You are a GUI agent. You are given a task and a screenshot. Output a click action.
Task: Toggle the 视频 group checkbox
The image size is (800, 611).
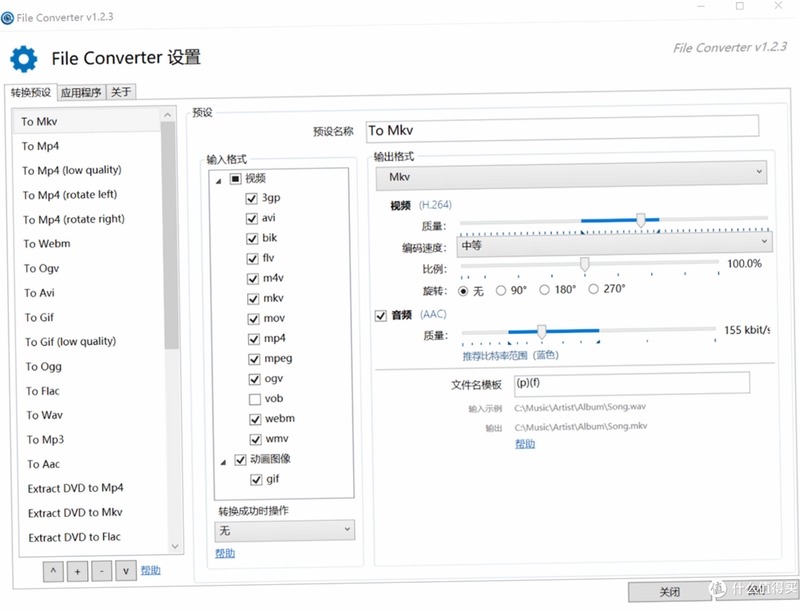pos(235,179)
